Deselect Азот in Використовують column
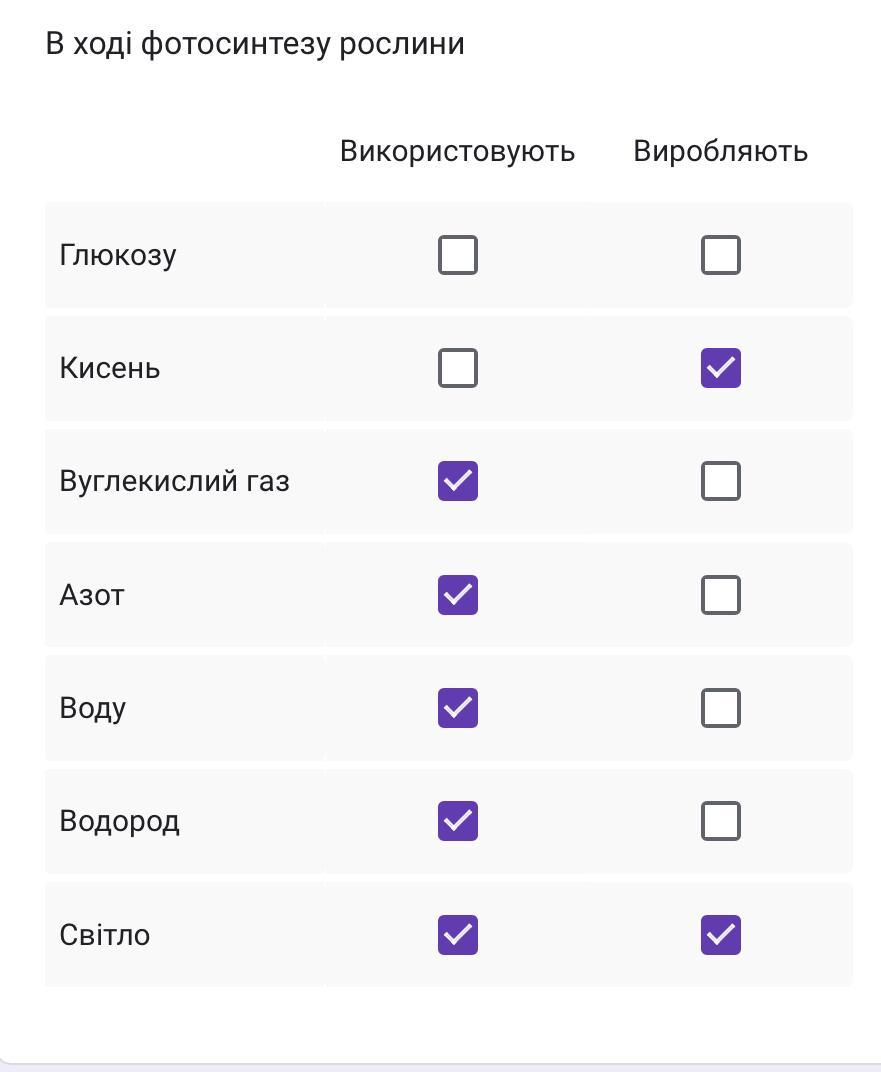Viewport: 881px width, 1072px height. (x=457, y=595)
